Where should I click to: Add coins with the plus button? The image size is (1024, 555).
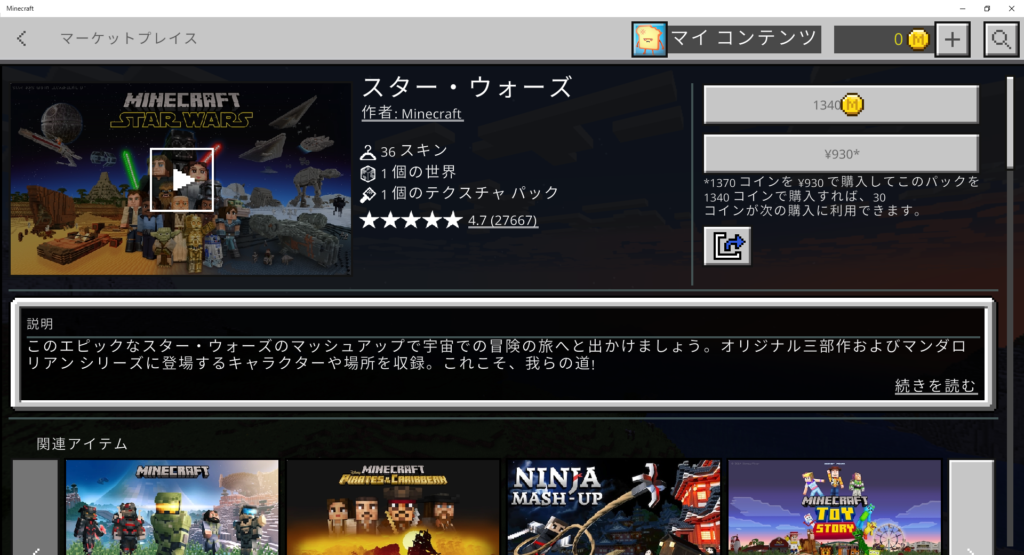point(952,39)
